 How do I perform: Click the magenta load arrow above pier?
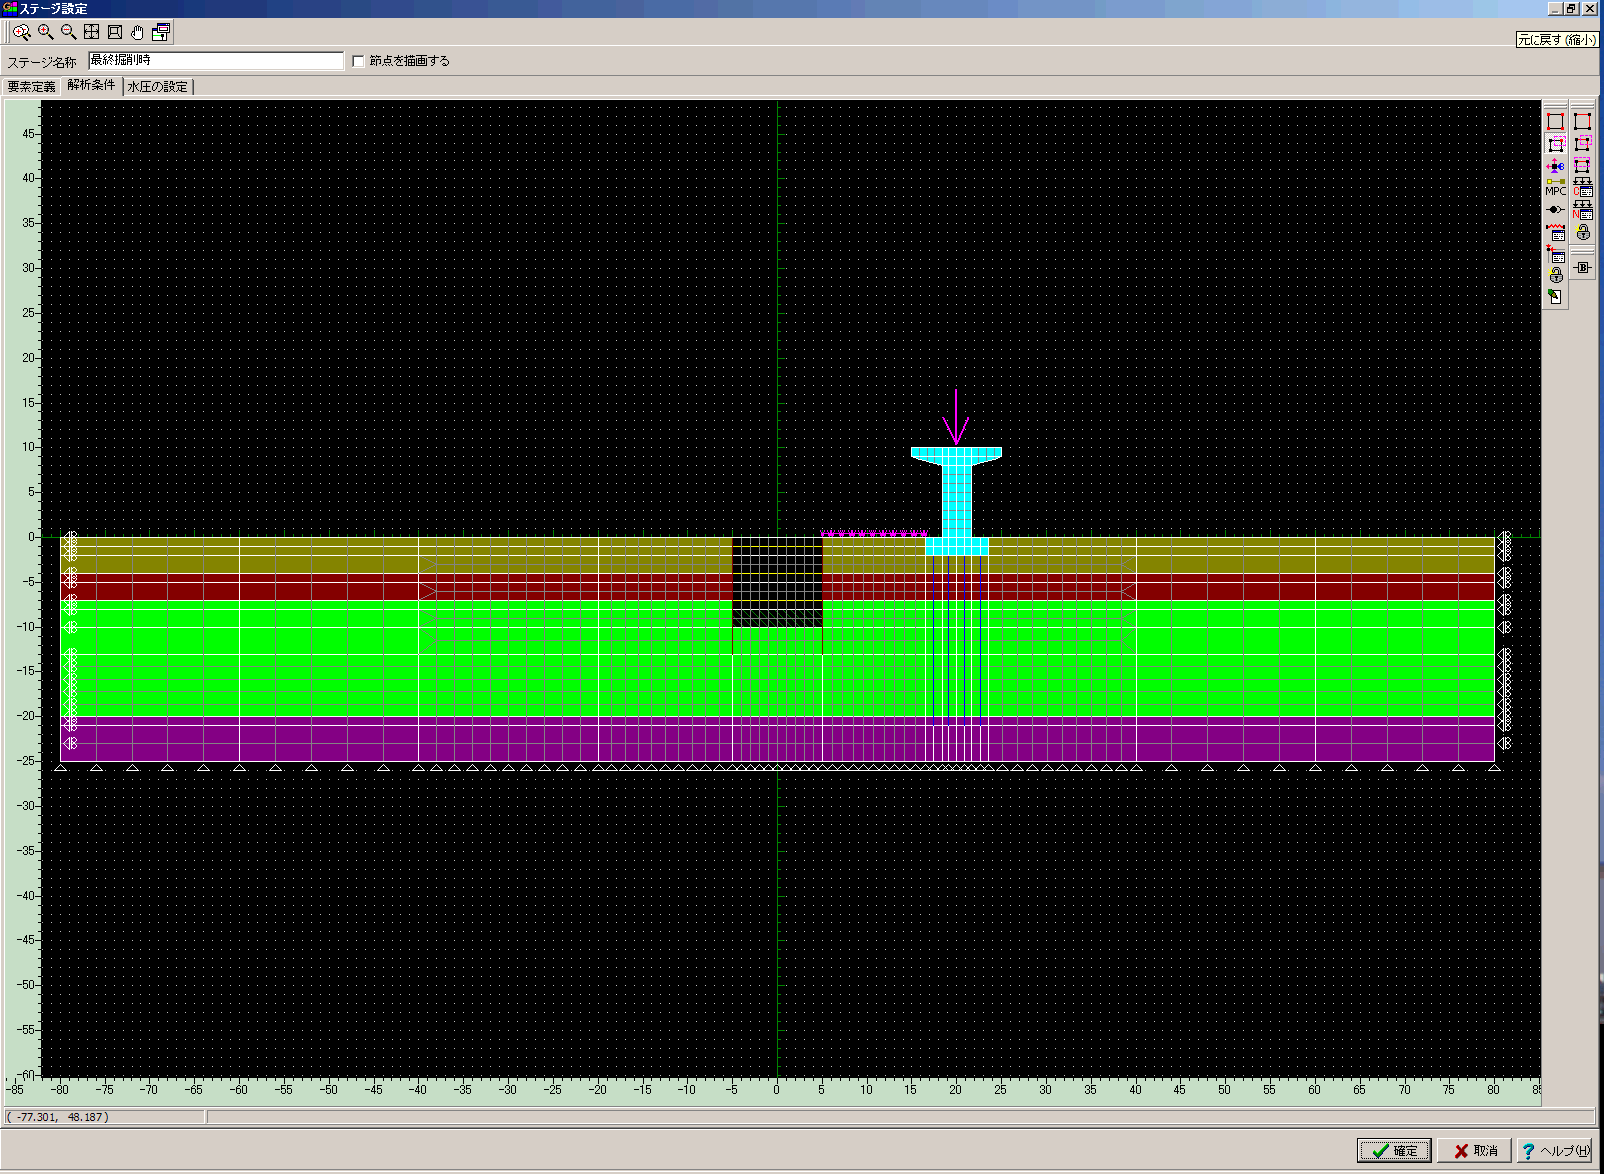(x=956, y=417)
